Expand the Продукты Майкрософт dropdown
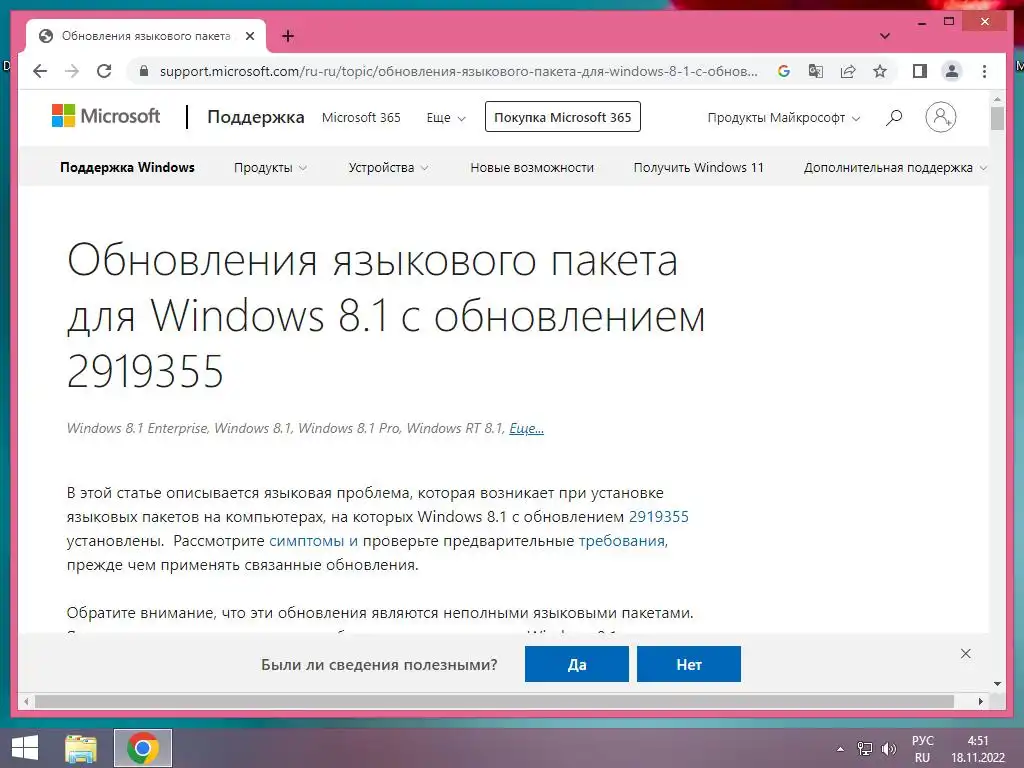This screenshot has width=1024, height=768. click(x=784, y=118)
